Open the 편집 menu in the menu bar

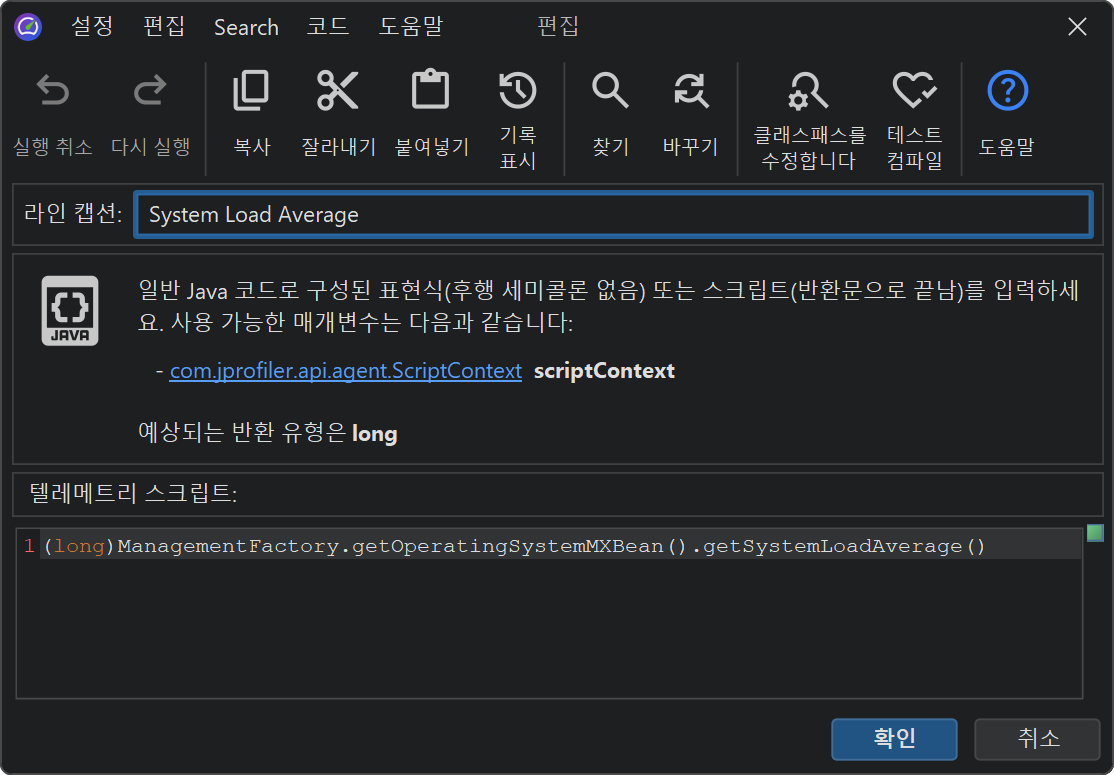[164, 27]
